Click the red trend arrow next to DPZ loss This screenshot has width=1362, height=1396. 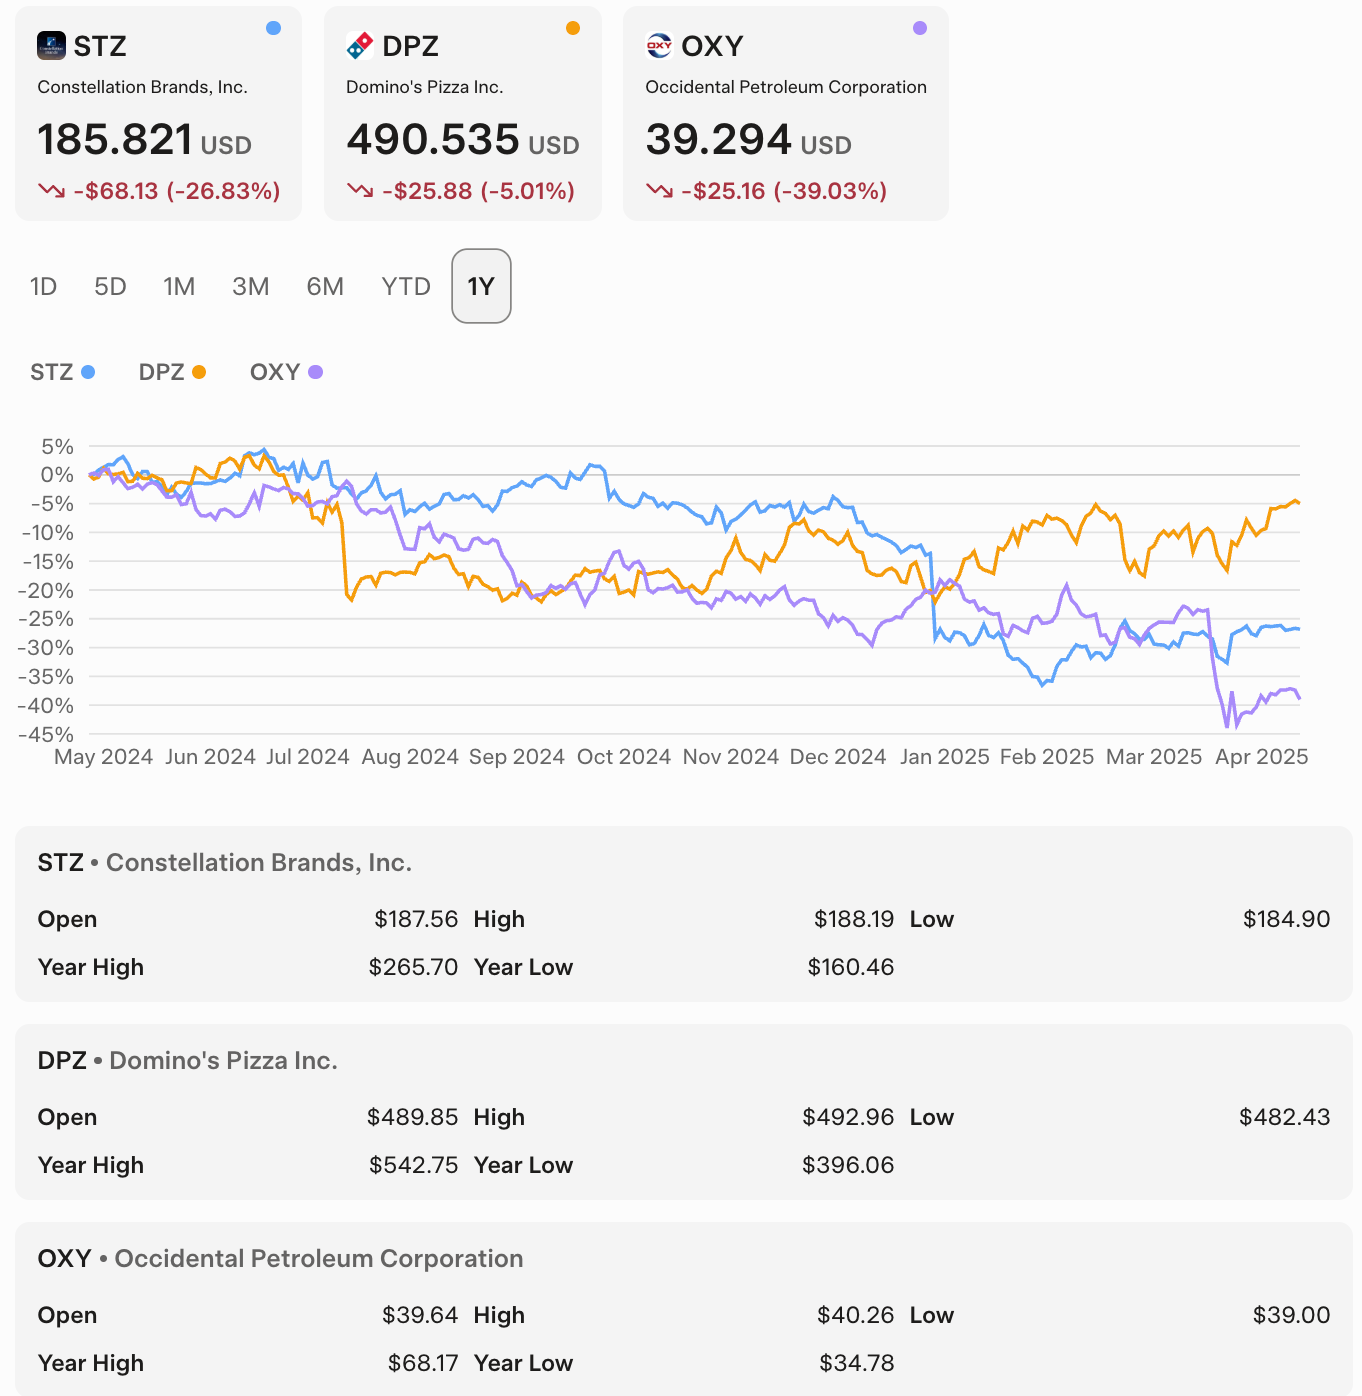pyautogui.click(x=357, y=190)
